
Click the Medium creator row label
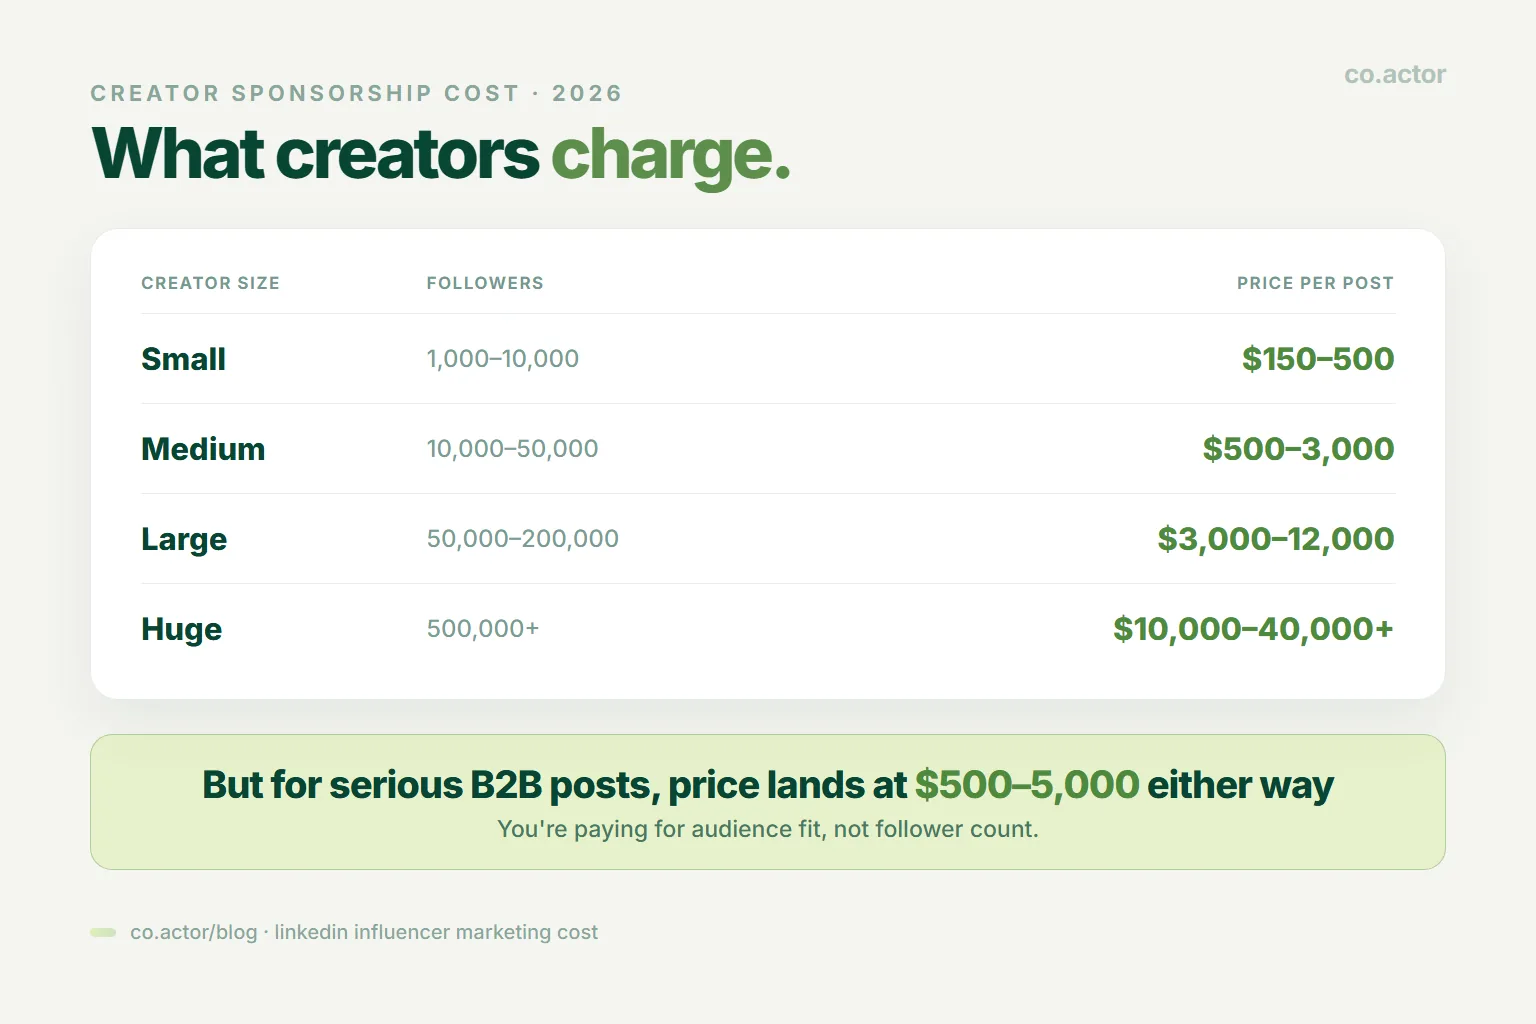coord(203,449)
